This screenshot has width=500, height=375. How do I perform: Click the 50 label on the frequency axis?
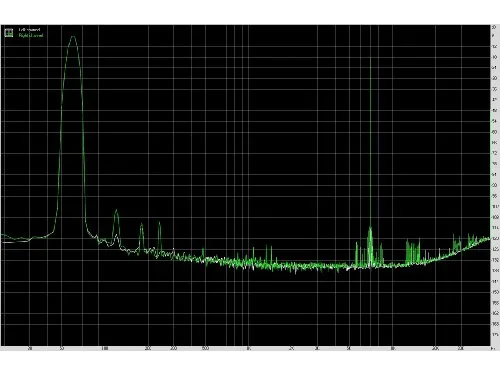[x=62, y=349]
